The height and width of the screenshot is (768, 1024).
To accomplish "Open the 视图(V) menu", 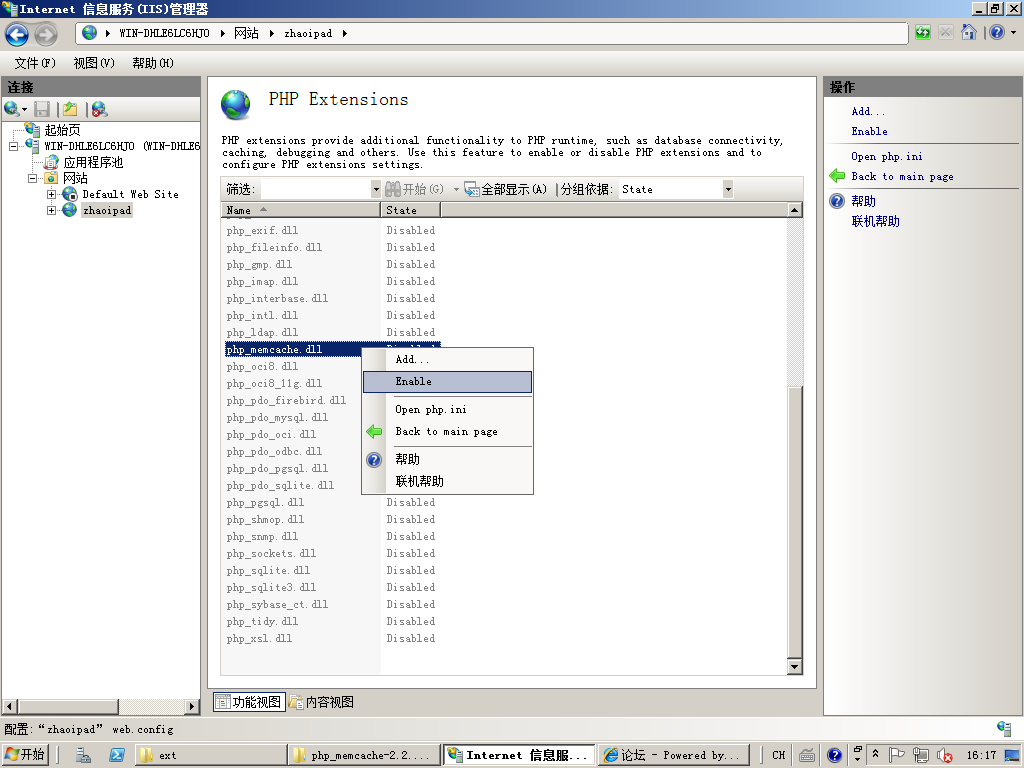I will [94, 63].
